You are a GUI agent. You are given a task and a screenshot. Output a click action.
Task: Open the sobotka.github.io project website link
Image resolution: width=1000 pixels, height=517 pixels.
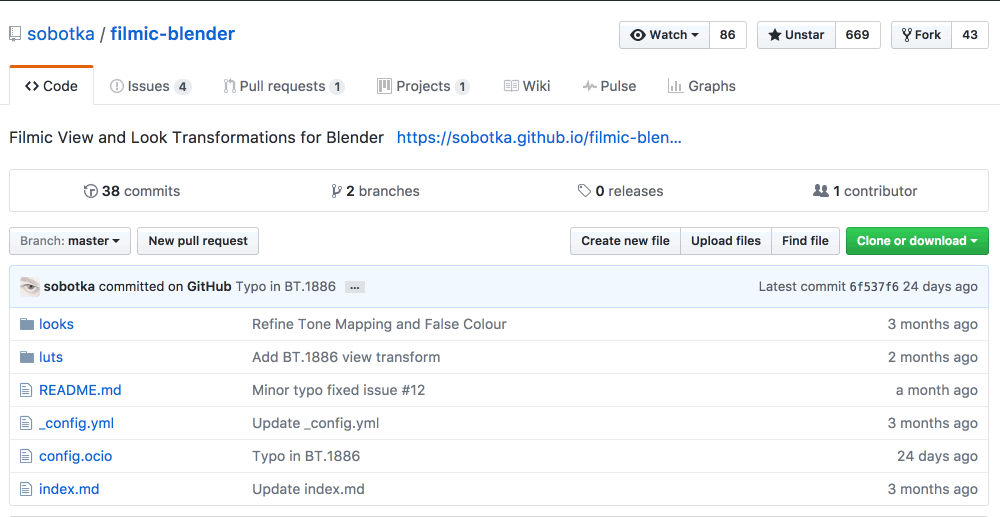point(539,138)
